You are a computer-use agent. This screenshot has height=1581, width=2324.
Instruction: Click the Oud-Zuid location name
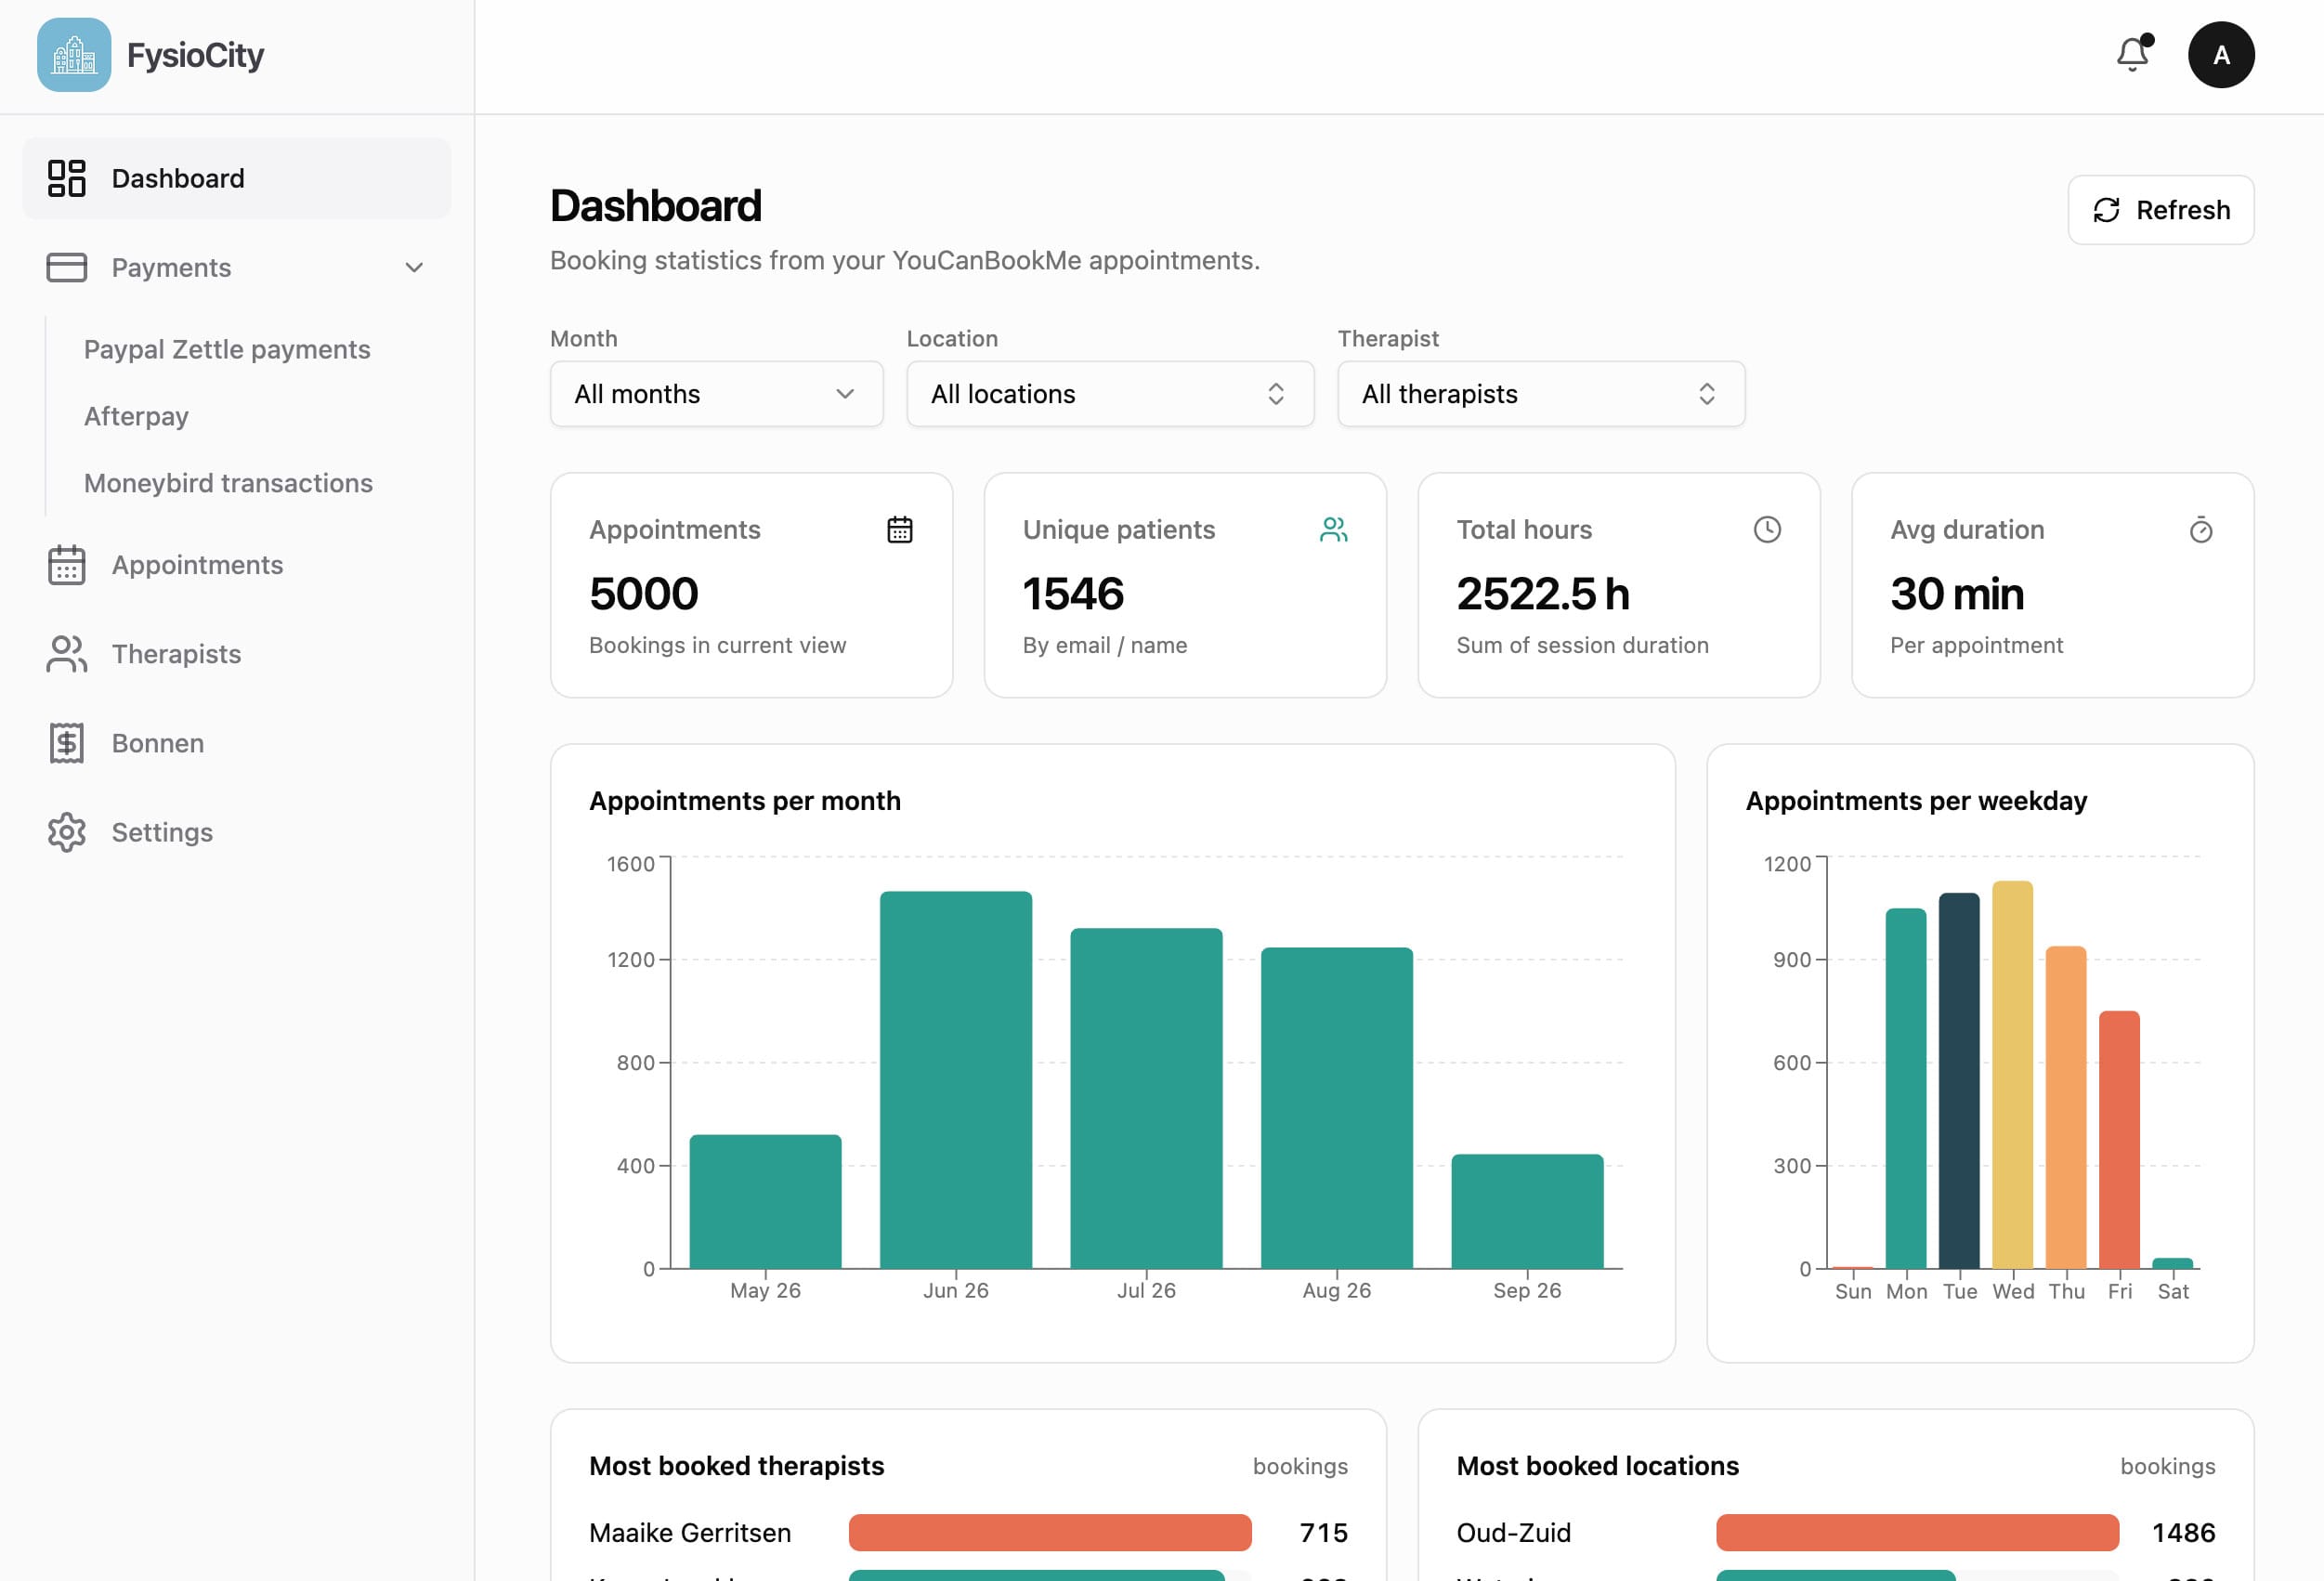coord(1514,1532)
